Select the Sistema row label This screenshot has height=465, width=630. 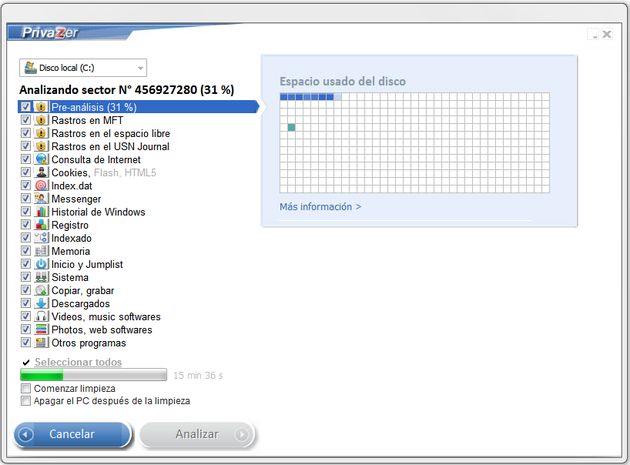click(x=70, y=277)
